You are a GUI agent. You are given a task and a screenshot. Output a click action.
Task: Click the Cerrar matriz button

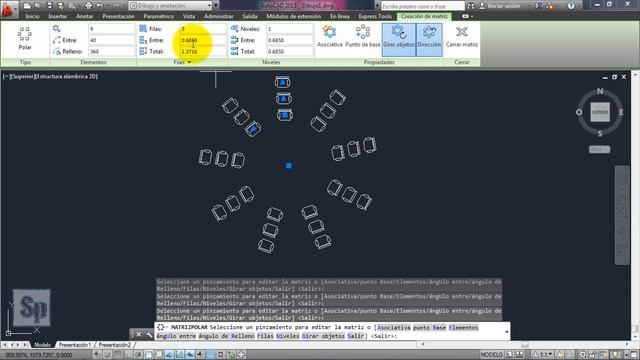coord(462,37)
